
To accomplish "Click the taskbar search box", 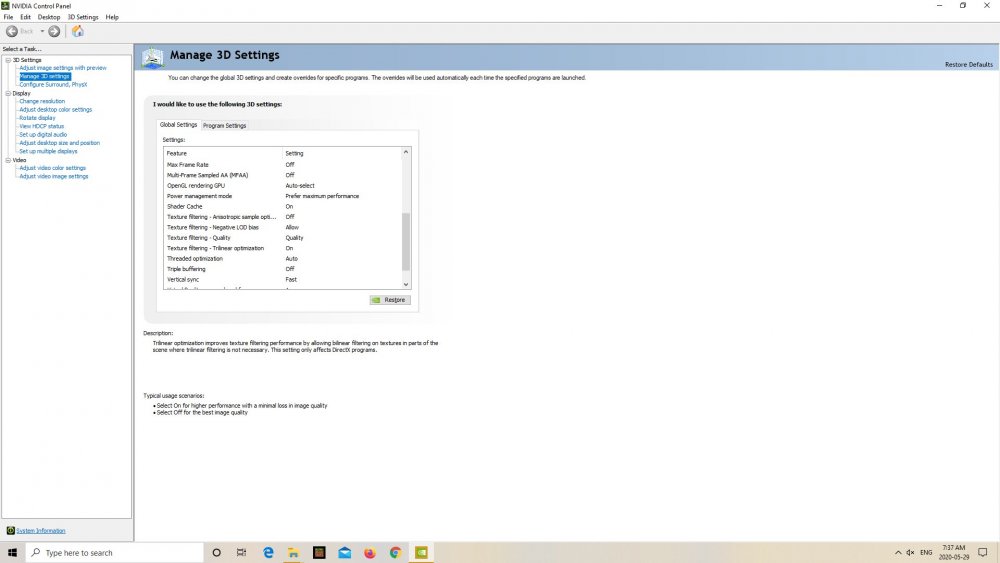I will [114, 553].
